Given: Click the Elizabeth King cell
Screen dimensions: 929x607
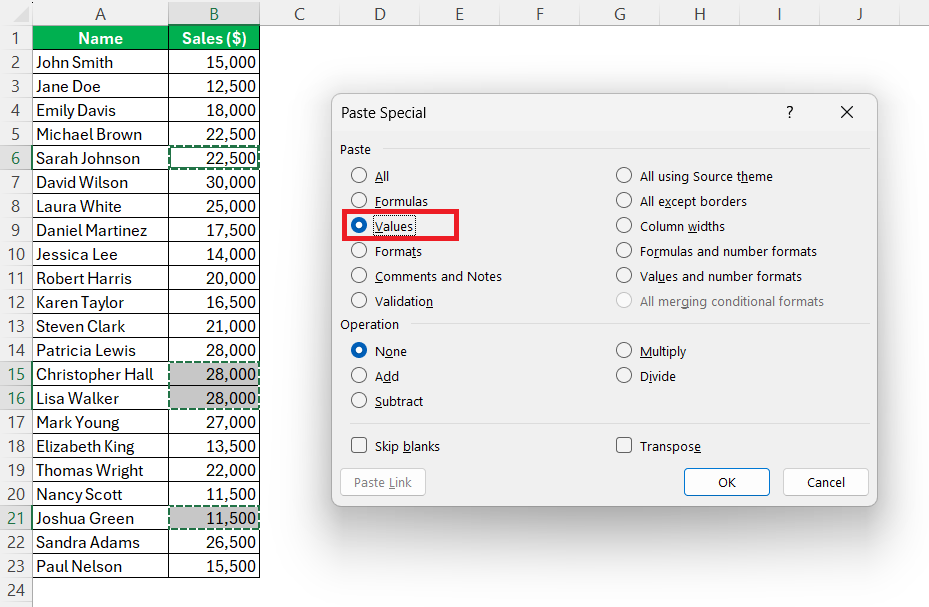Looking at the screenshot, I should [100, 446].
